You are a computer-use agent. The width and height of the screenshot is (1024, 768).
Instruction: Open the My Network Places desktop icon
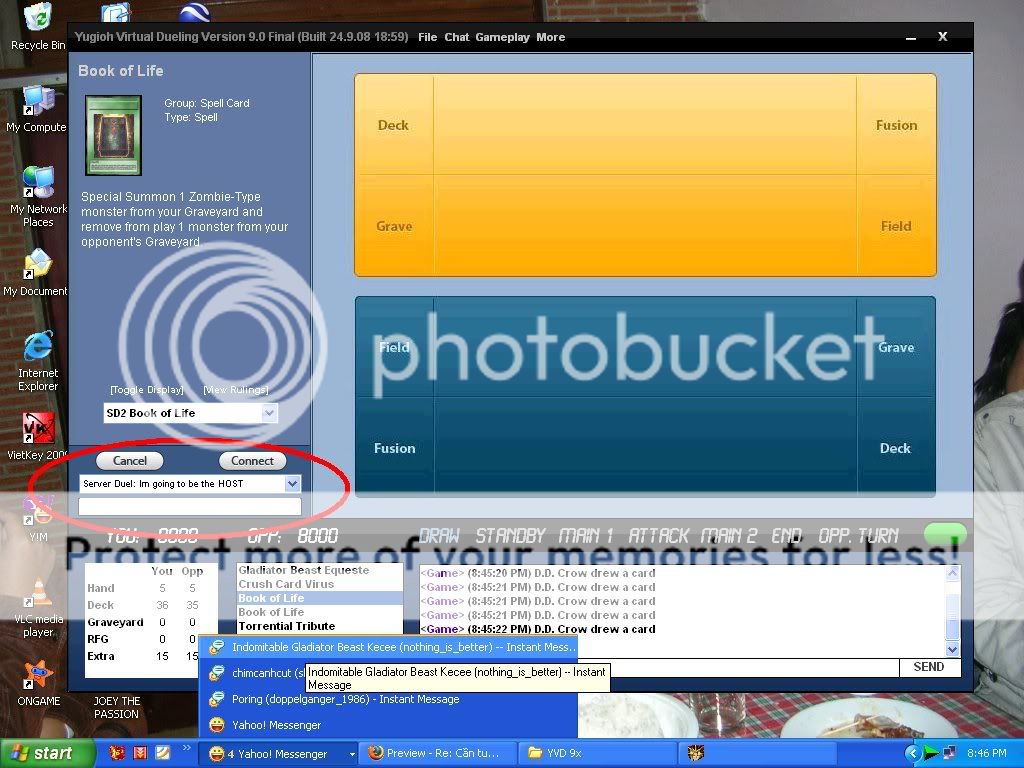[x=38, y=196]
